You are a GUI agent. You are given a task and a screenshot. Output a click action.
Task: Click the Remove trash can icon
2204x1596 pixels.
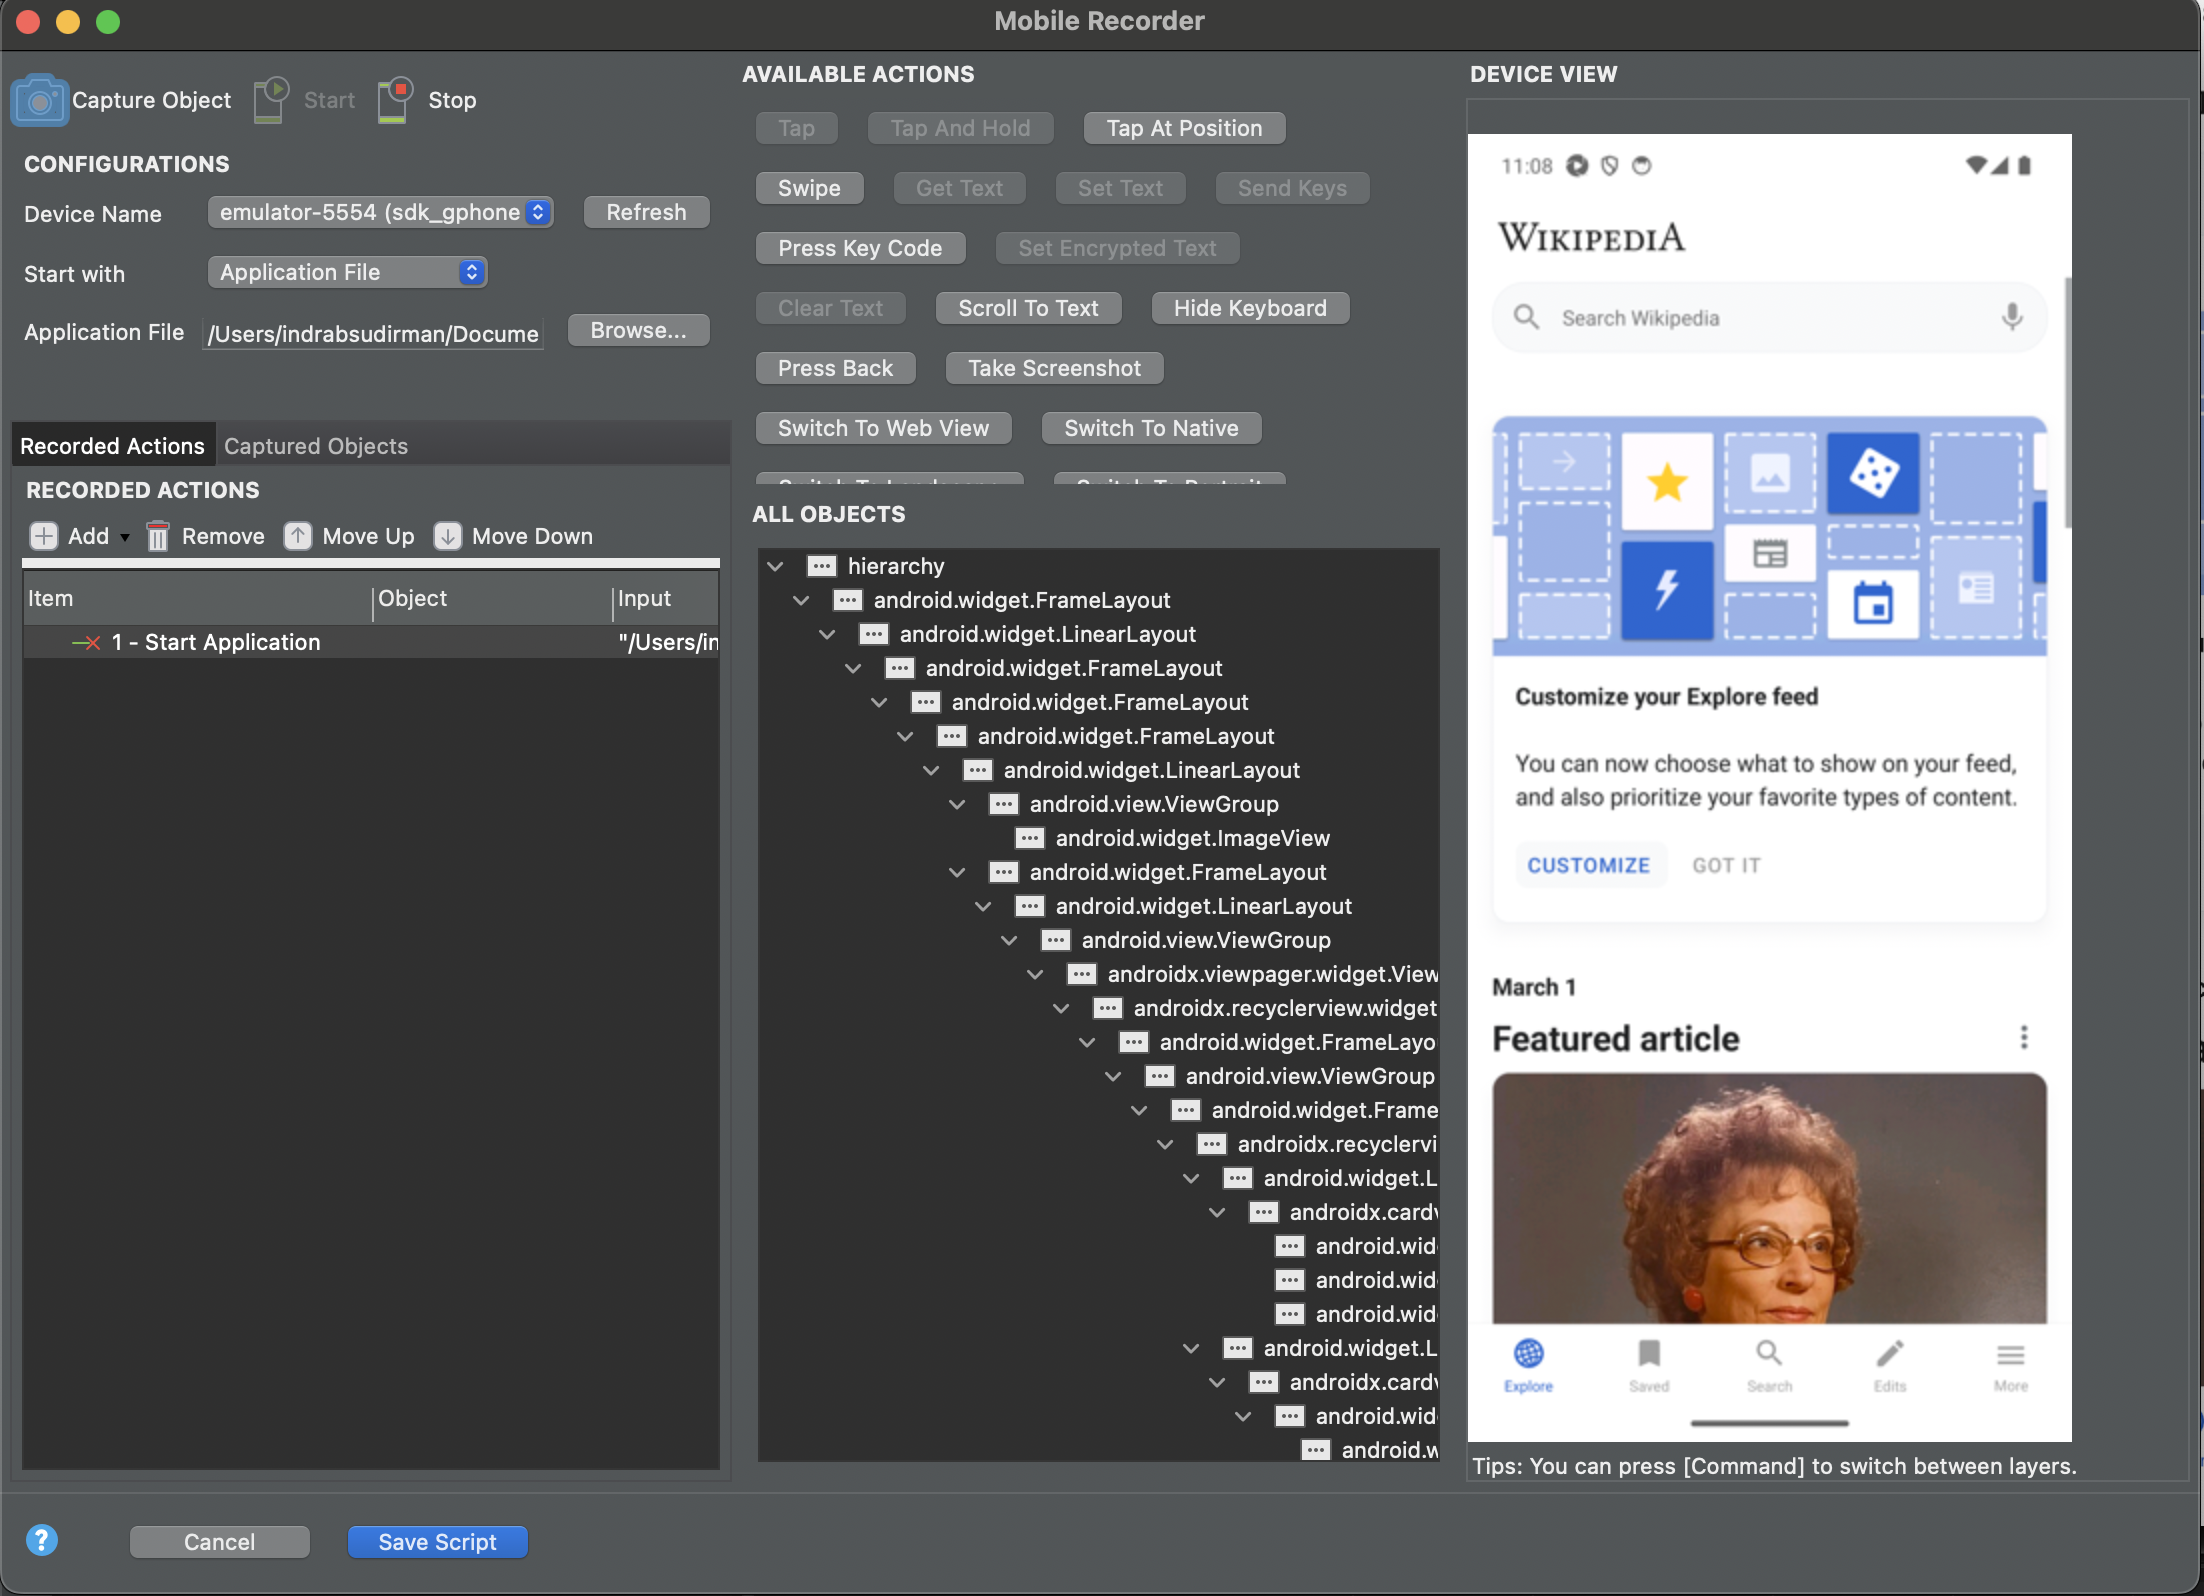pos(157,537)
